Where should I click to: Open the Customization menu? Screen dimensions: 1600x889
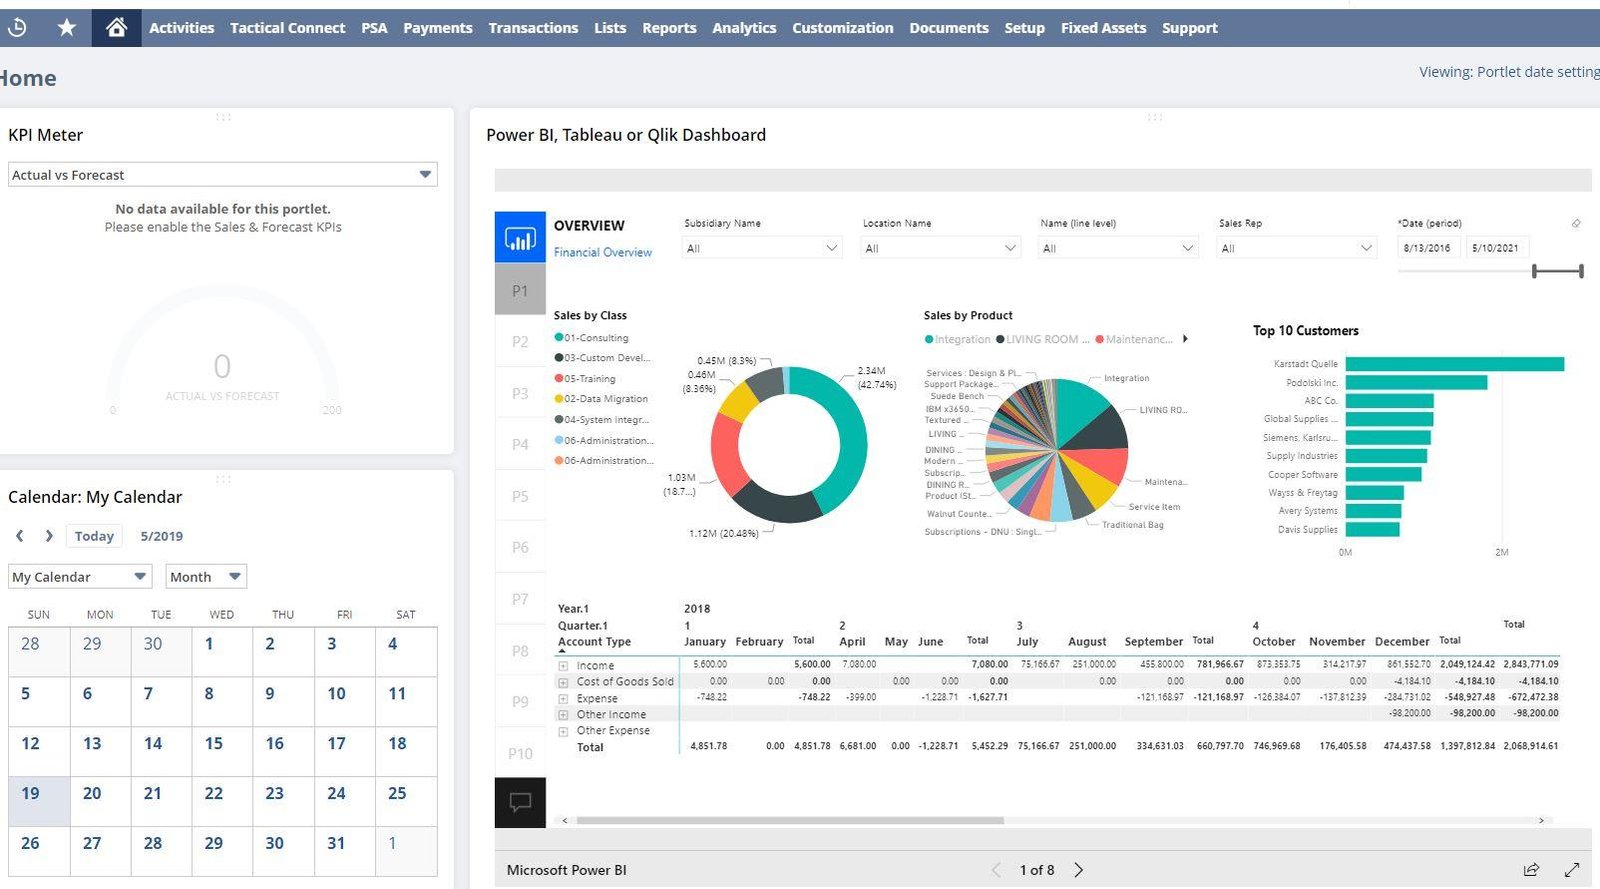coord(843,28)
